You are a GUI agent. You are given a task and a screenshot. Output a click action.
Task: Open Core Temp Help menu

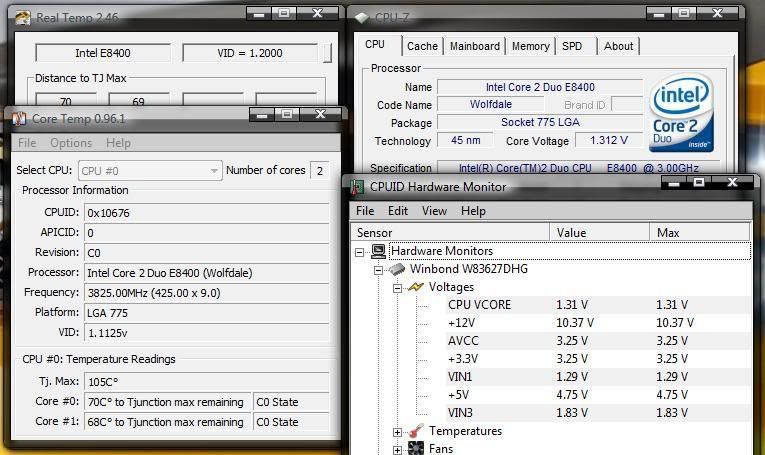coord(118,143)
